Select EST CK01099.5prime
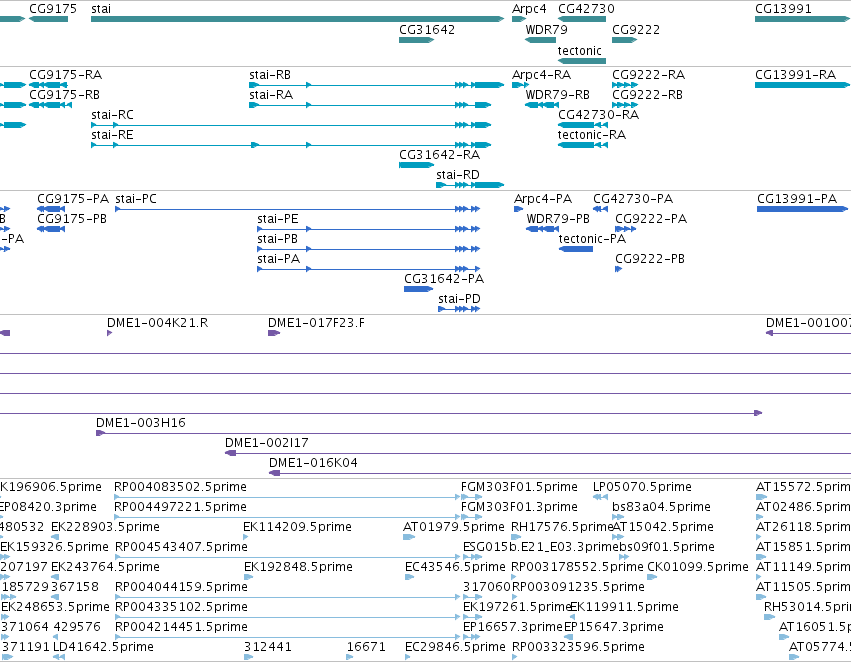 (x=652, y=577)
